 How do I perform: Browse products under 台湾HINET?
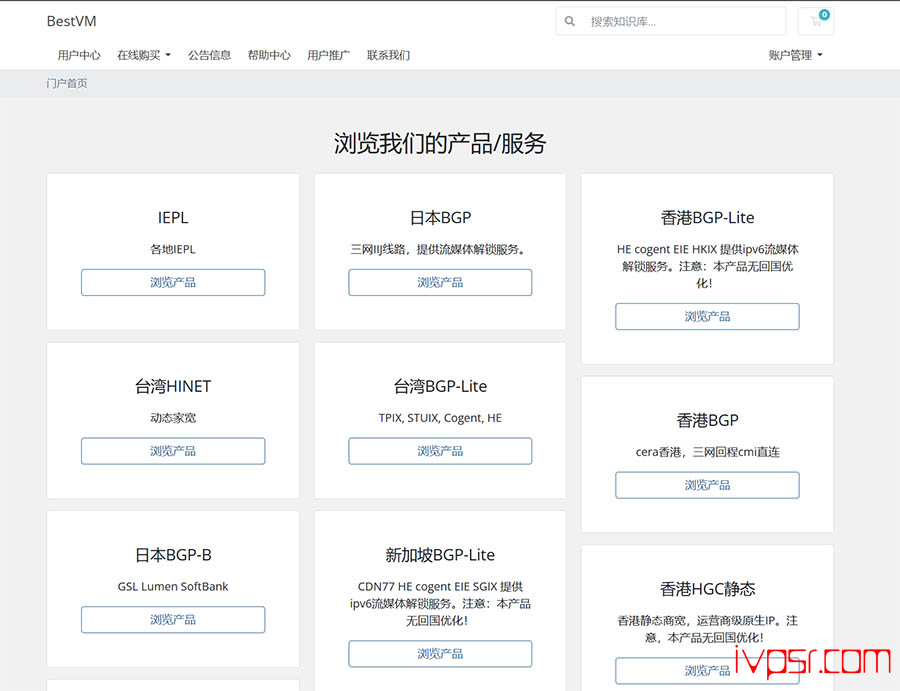click(173, 451)
